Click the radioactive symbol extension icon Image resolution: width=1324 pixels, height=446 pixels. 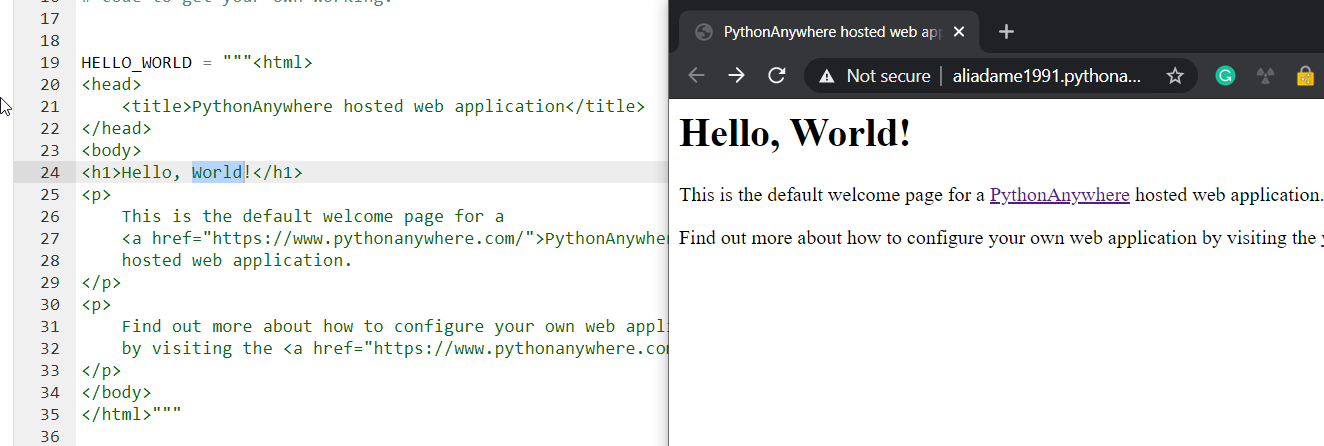tap(1265, 76)
